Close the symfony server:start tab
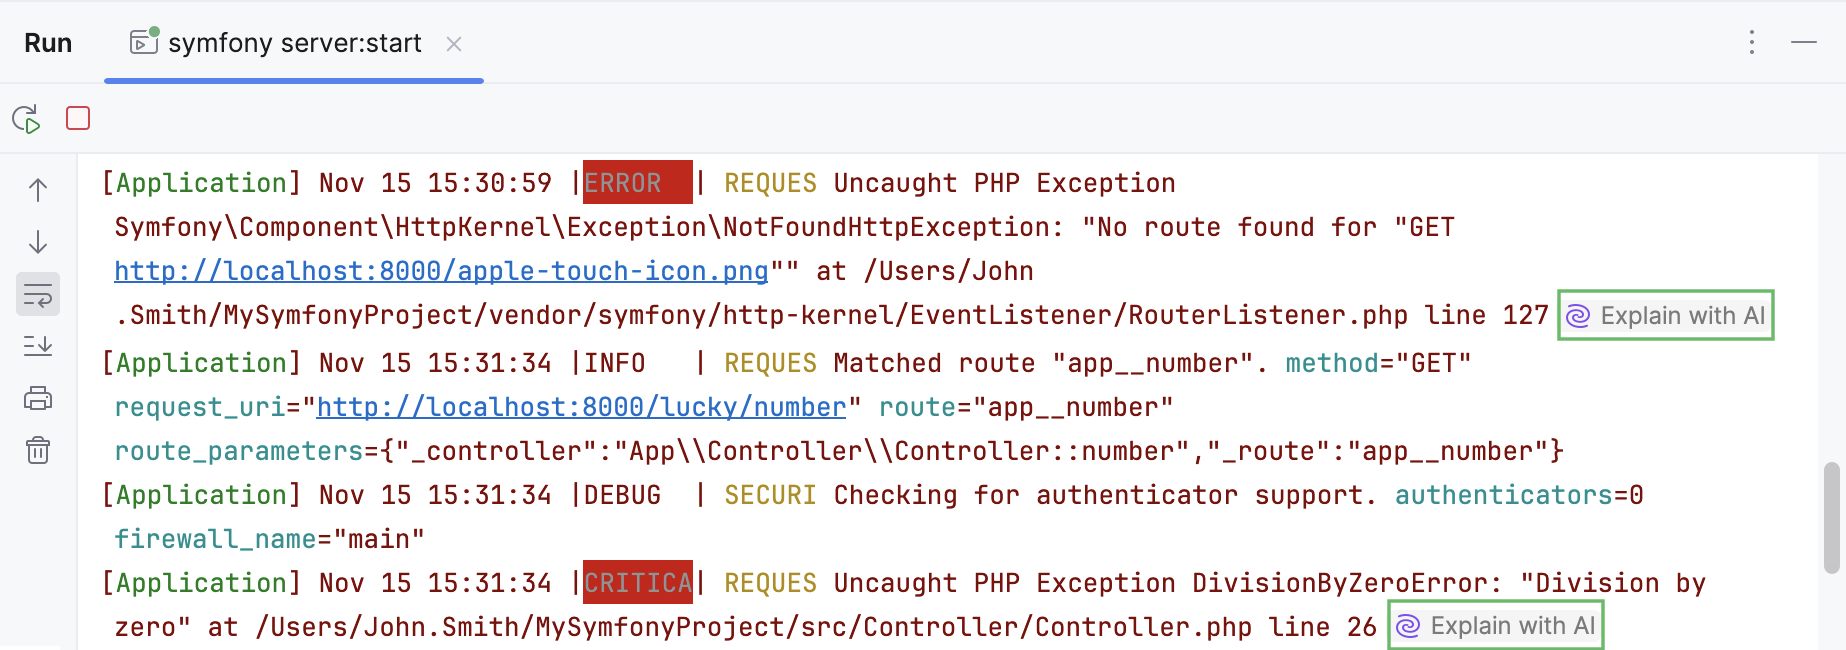 tap(454, 44)
